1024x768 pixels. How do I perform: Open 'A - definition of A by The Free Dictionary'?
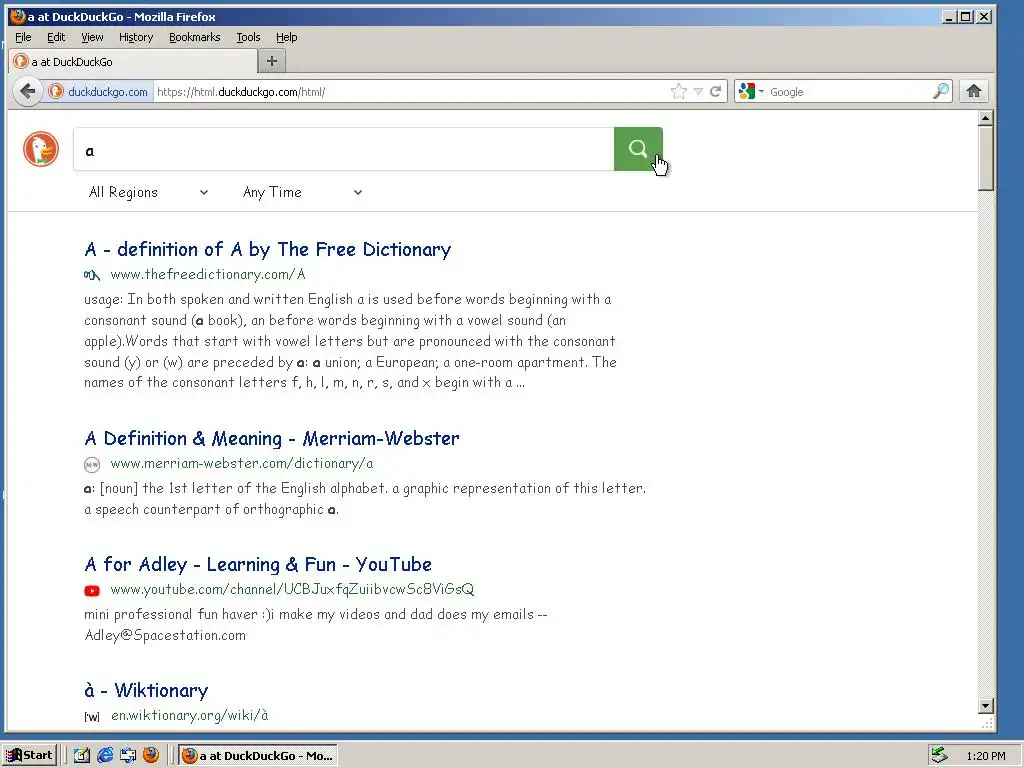pos(268,249)
